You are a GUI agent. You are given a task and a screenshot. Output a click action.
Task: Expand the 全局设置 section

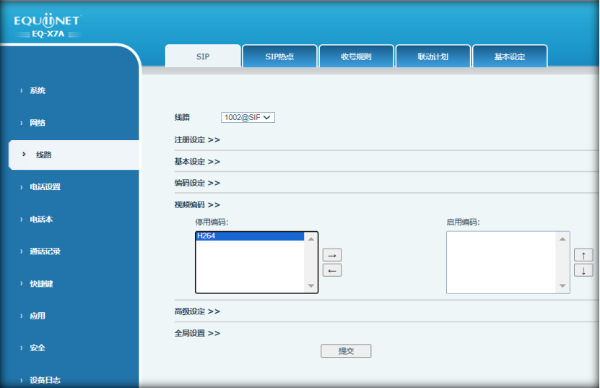197,333
